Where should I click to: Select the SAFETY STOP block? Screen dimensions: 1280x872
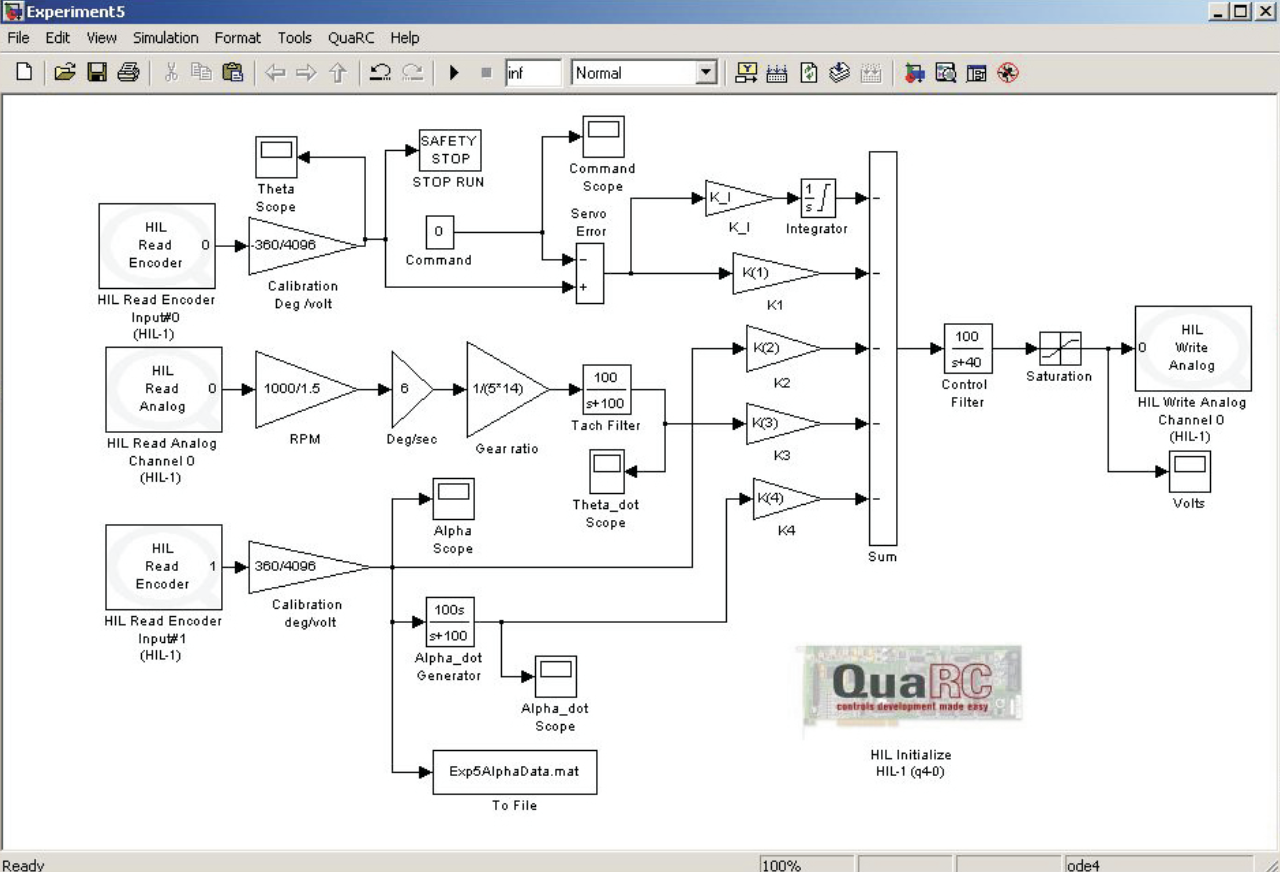pos(448,149)
